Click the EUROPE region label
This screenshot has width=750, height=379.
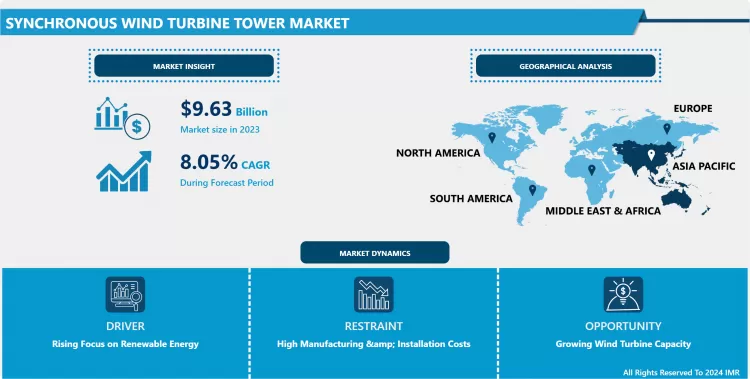coord(693,109)
